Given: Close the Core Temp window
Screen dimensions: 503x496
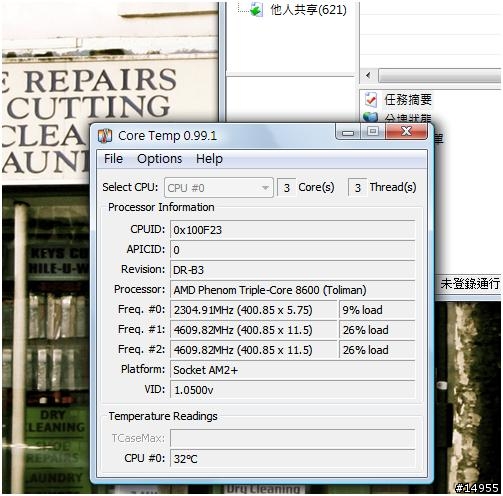Looking at the screenshot, I should pyautogui.click(x=406, y=131).
